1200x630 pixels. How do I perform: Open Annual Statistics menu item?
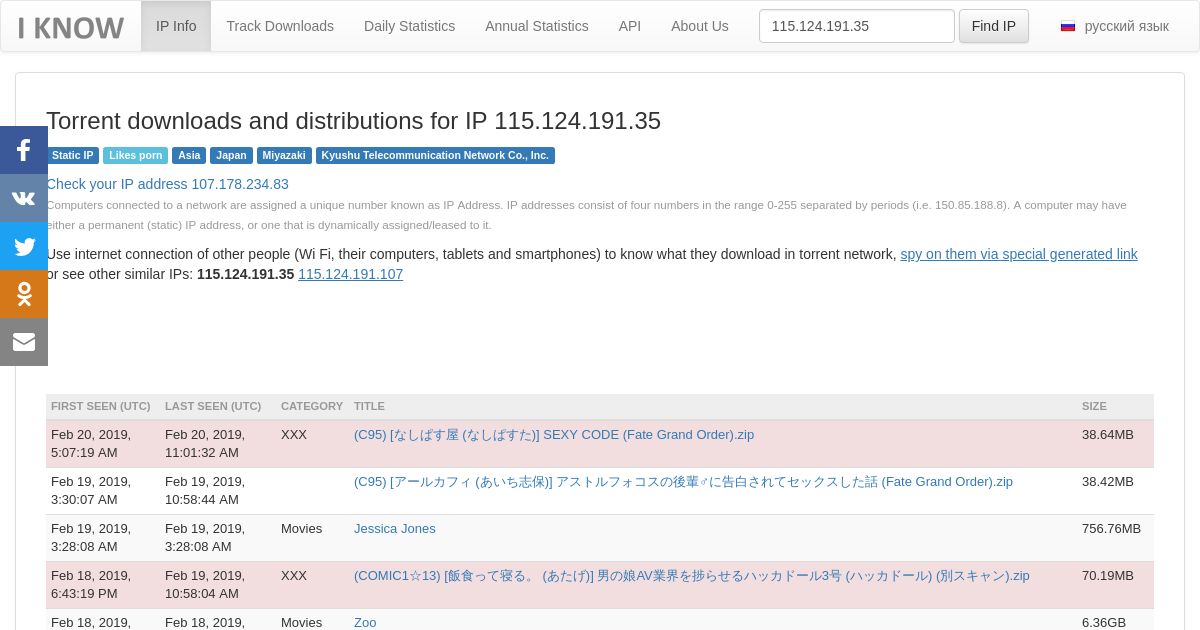537,26
